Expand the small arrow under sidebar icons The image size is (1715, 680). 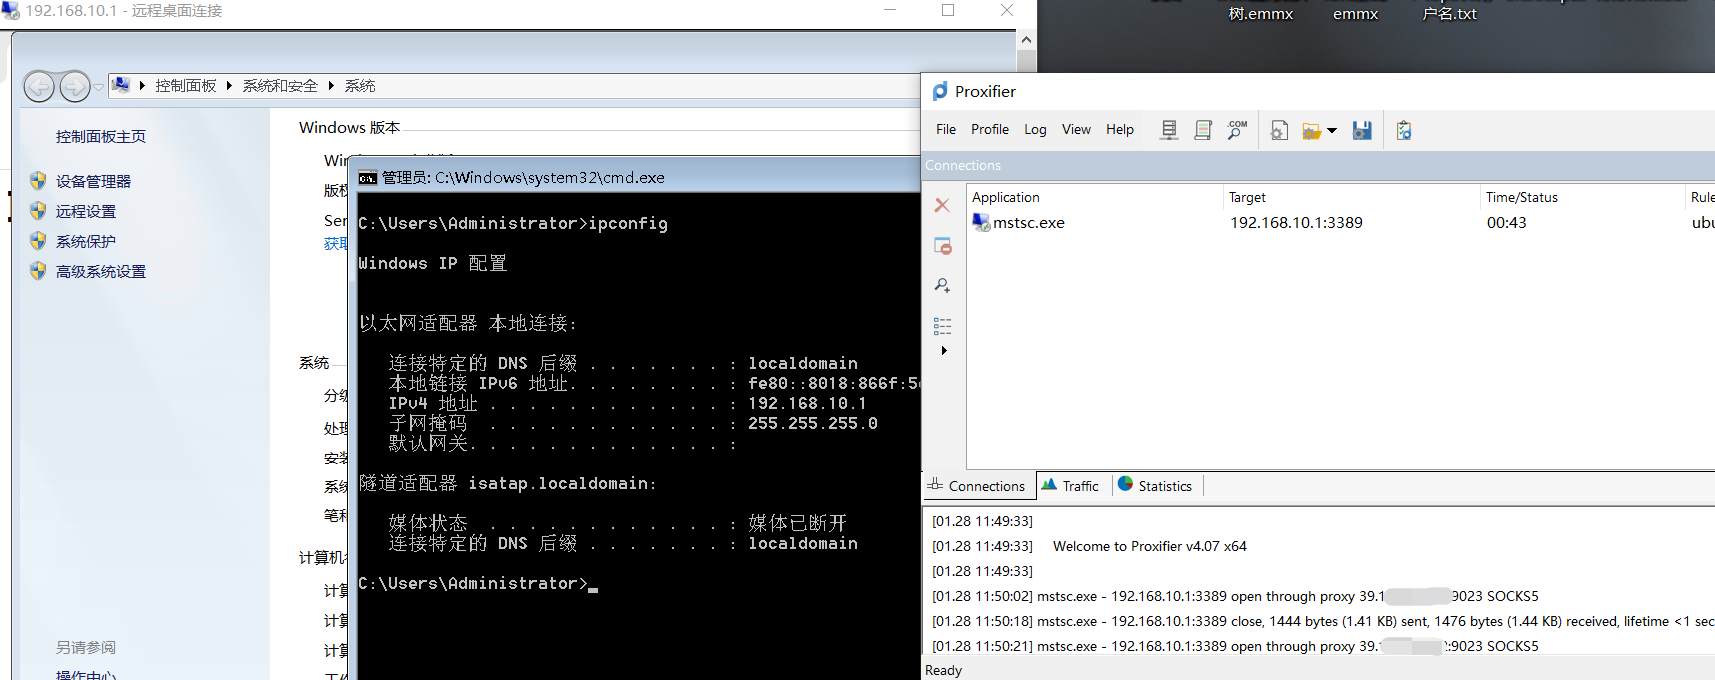[x=943, y=351]
